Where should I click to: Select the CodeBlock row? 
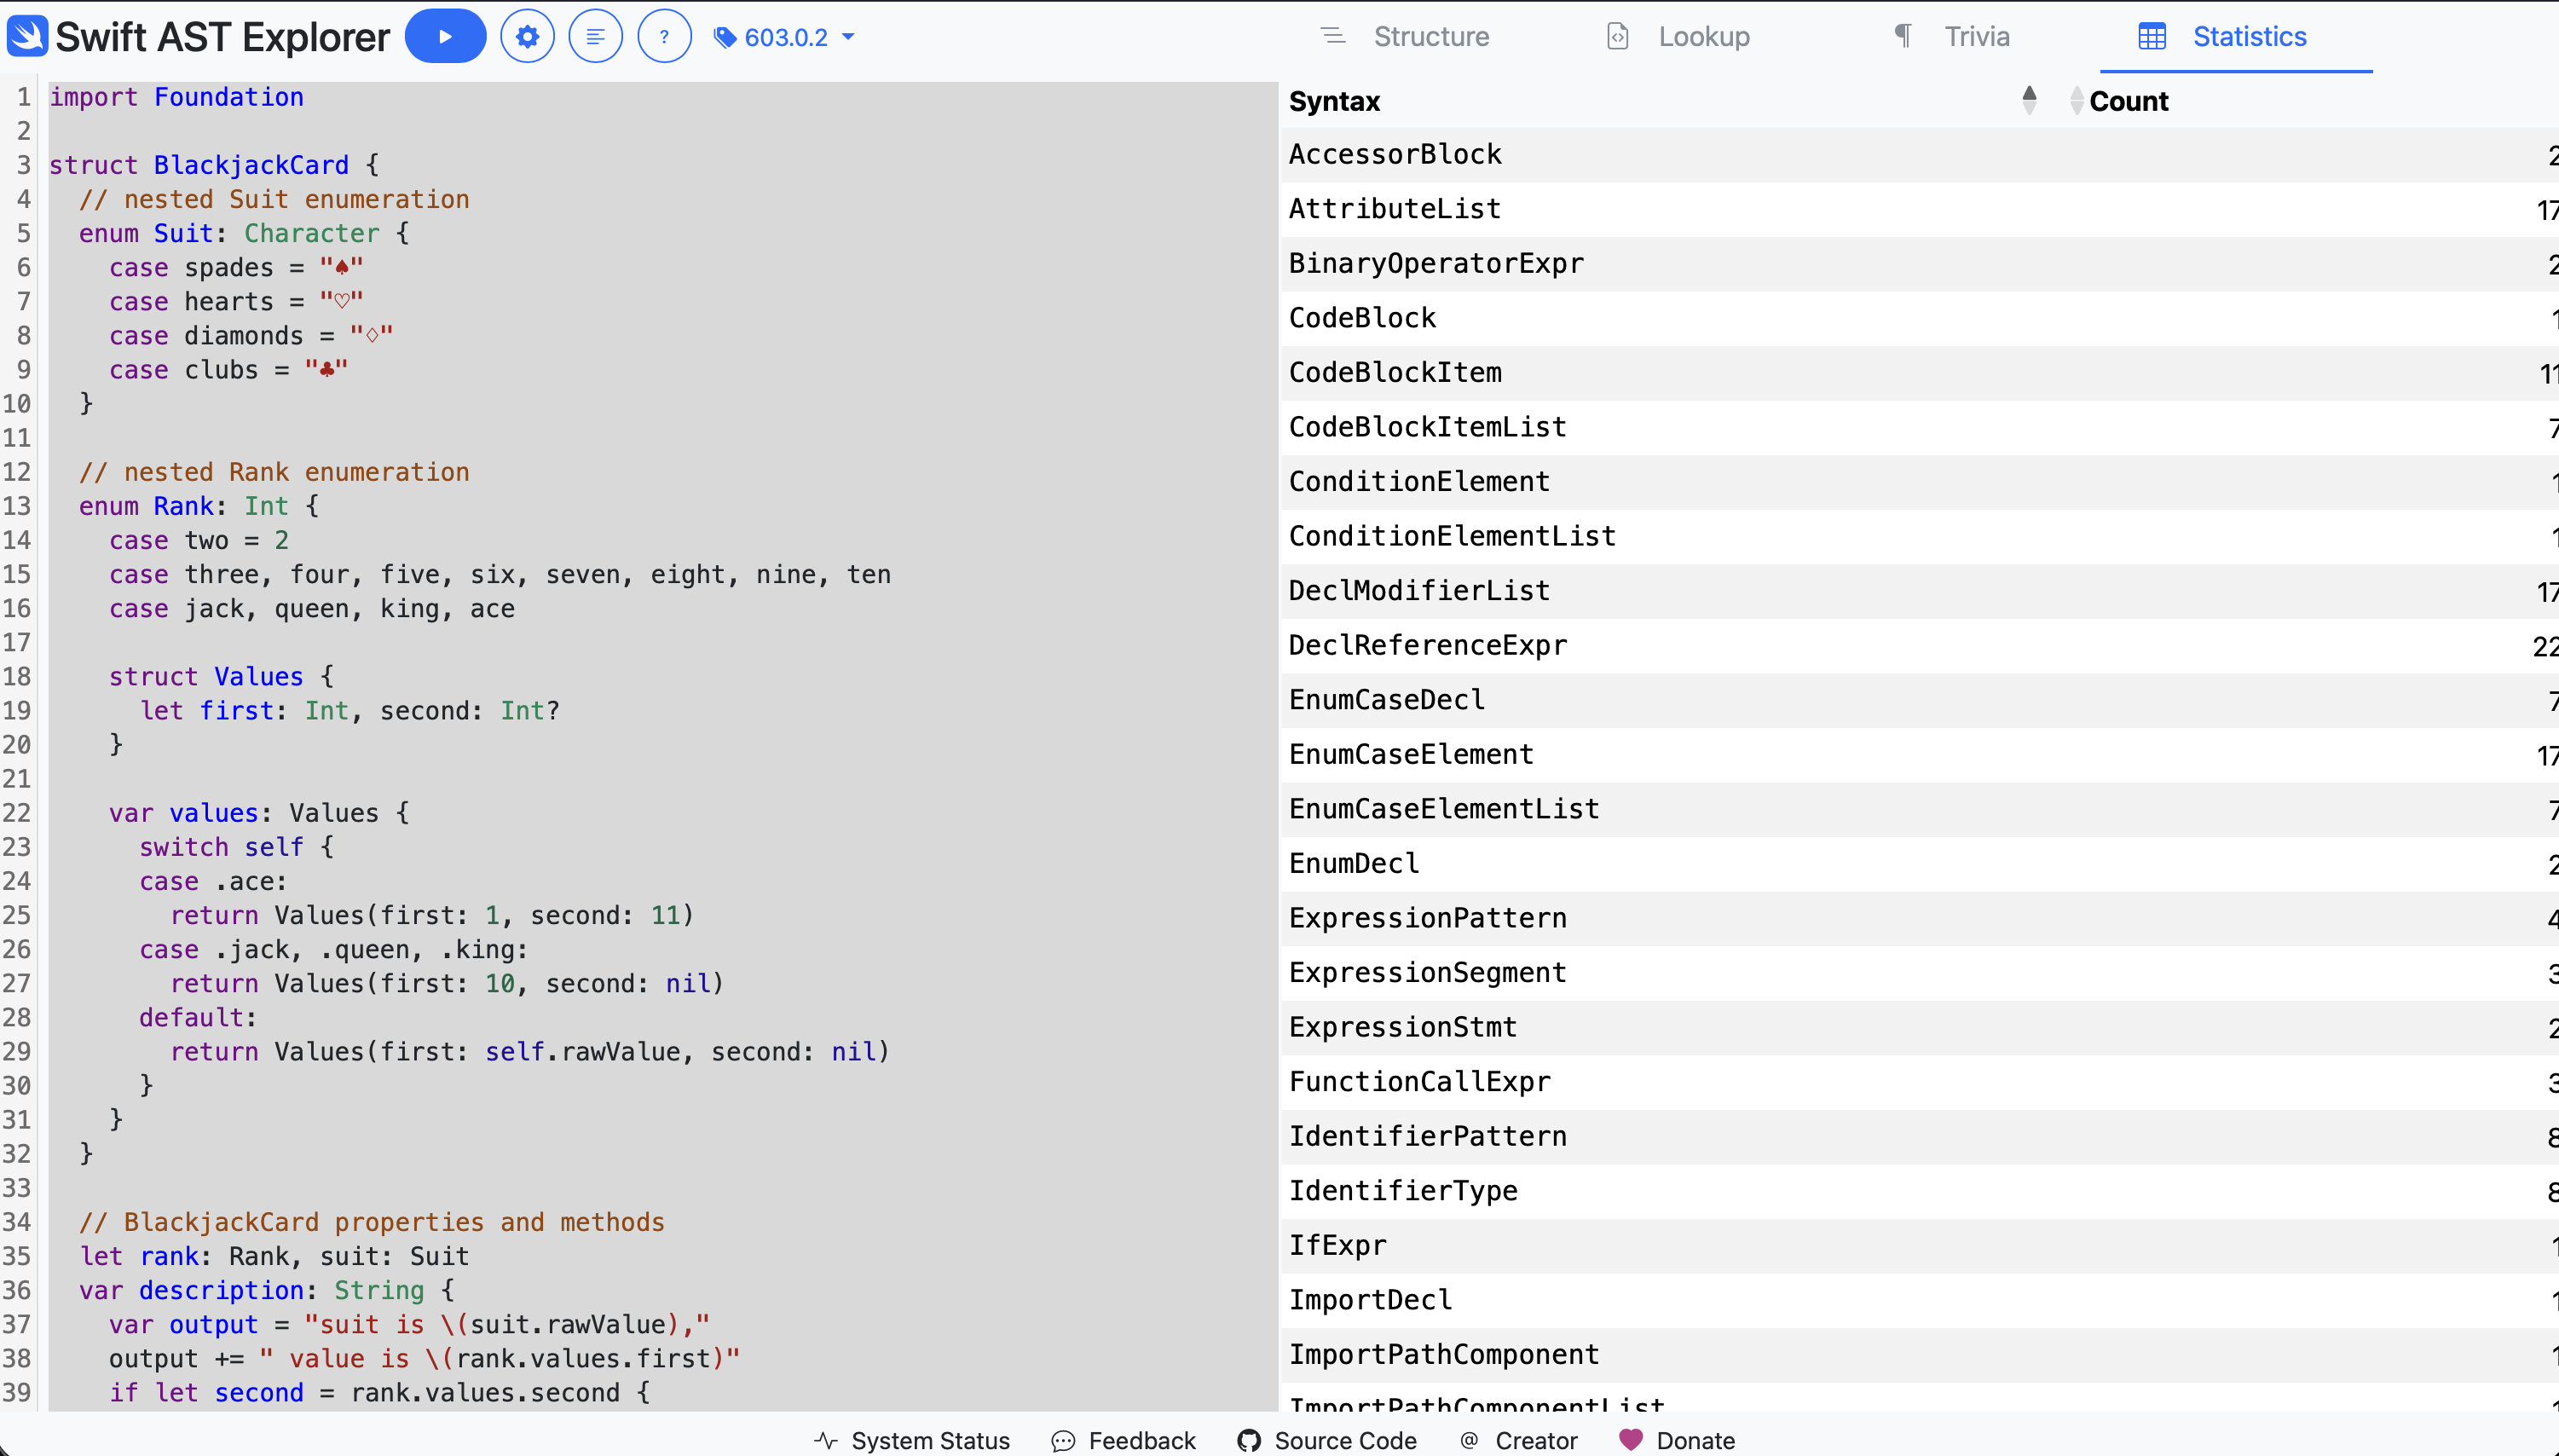pos(1920,318)
